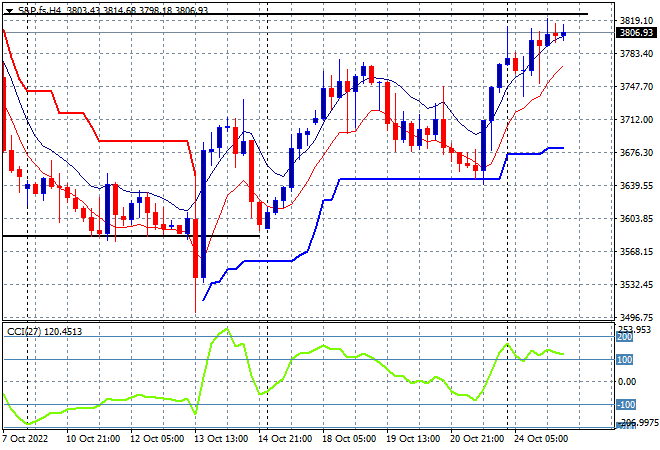Click the chart menu triangle beside S&P.fs,H4
The width and height of the screenshot is (660, 450).
coord(9,11)
